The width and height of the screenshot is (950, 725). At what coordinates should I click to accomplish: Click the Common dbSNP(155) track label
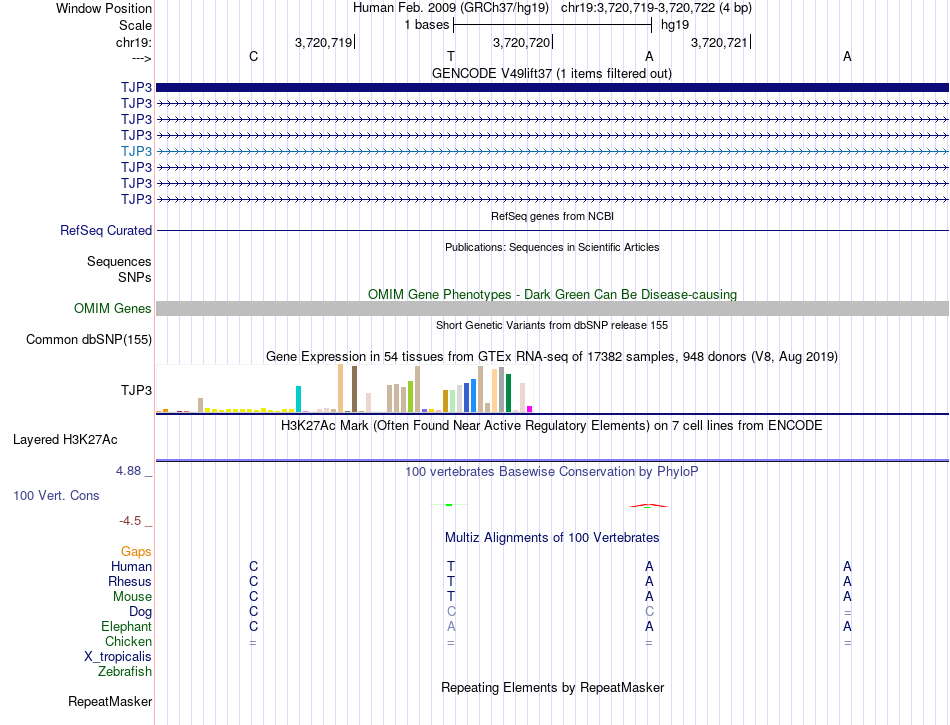pos(89,340)
